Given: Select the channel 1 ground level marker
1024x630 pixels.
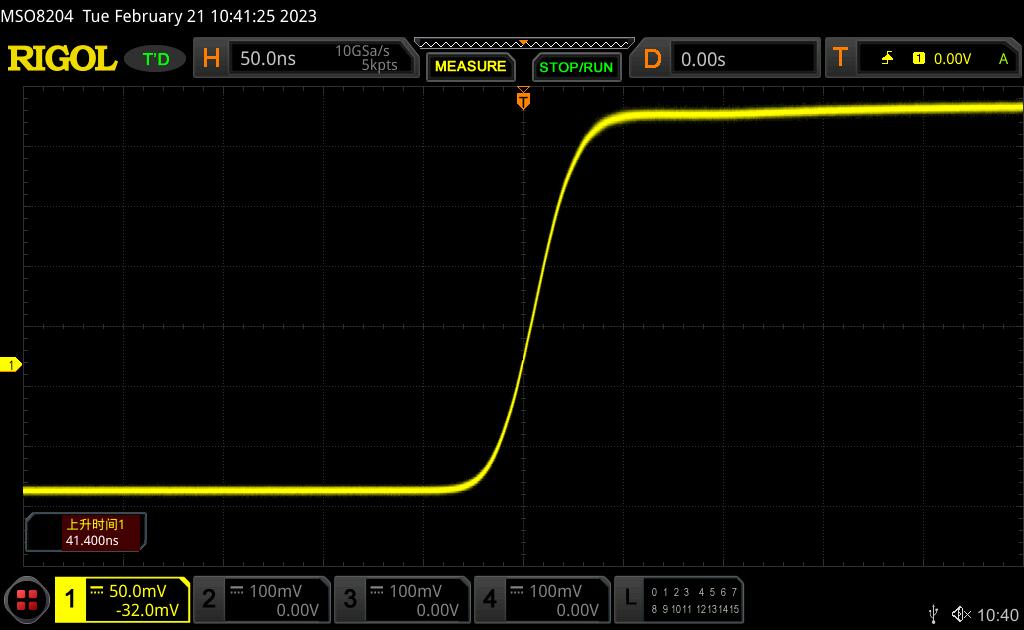Looking at the screenshot, I should click(x=13, y=366).
